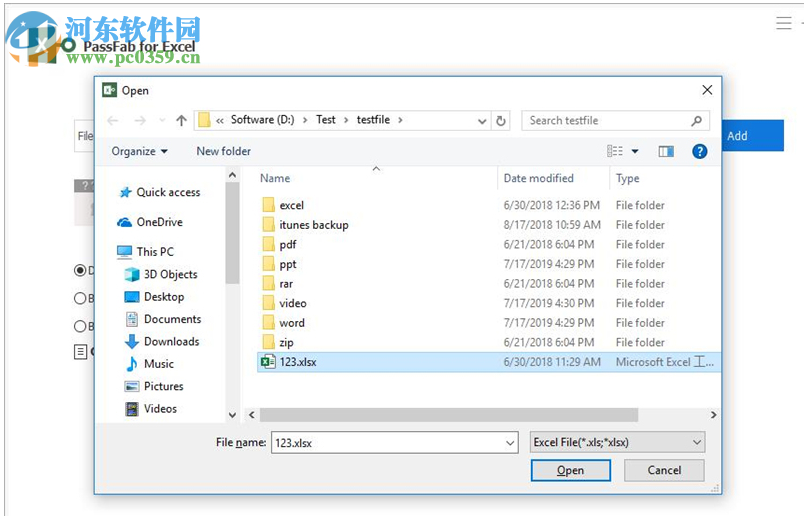Viewport: 804px width, 516px height.
Task: Select the third attack radio button in PassFab
Action: click(80, 326)
